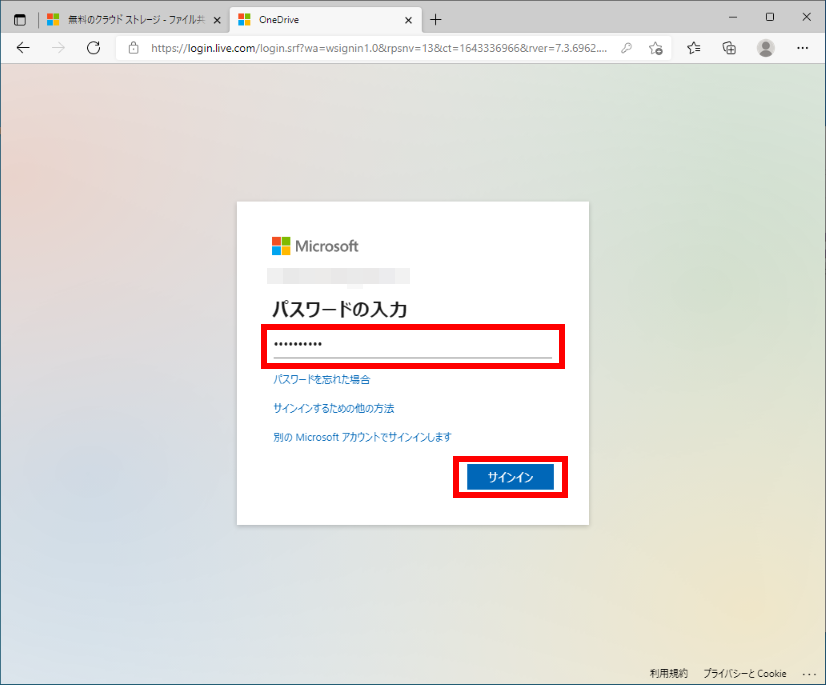The height and width of the screenshot is (685, 826).
Task: Maximize the browser window
Action: pos(770,17)
